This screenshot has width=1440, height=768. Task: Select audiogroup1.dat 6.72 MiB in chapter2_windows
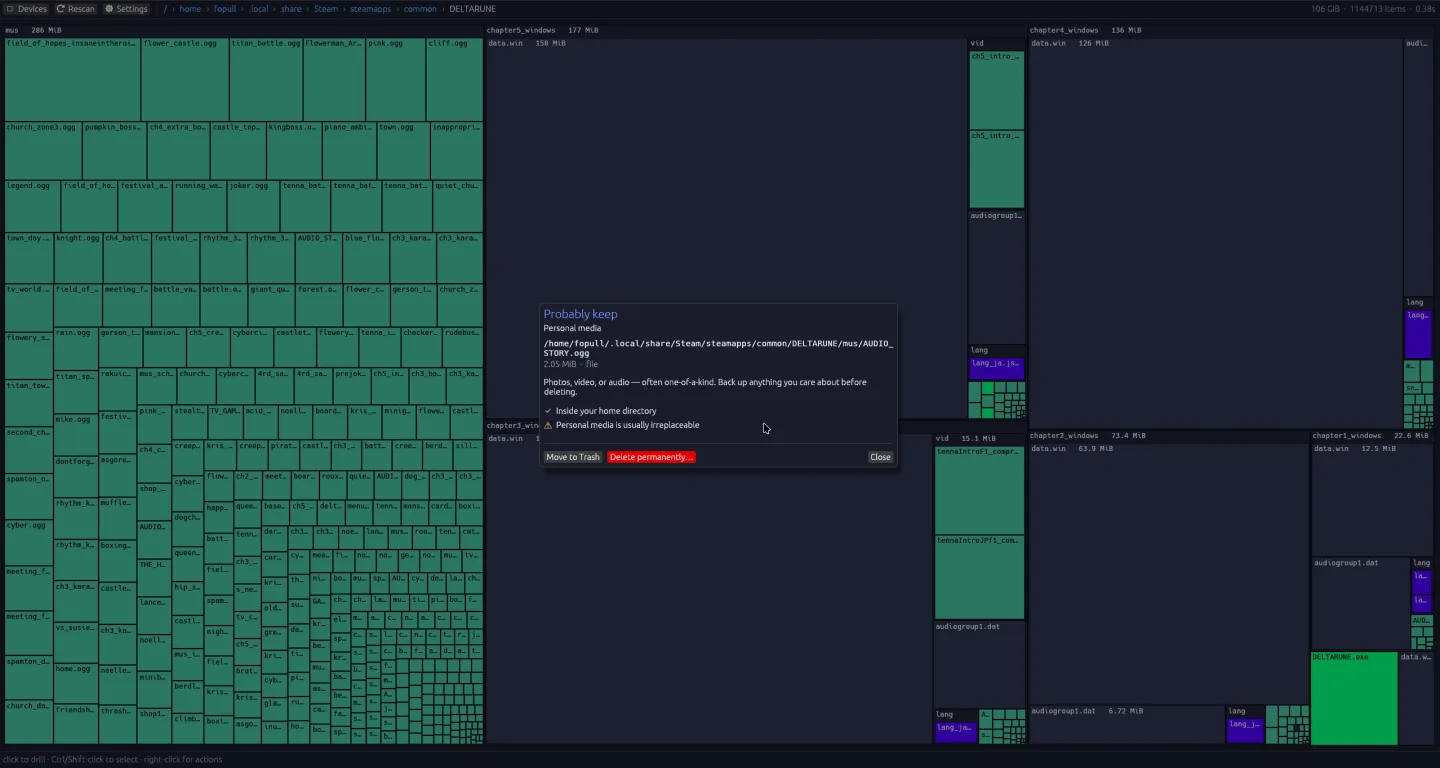[x=1127, y=725]
